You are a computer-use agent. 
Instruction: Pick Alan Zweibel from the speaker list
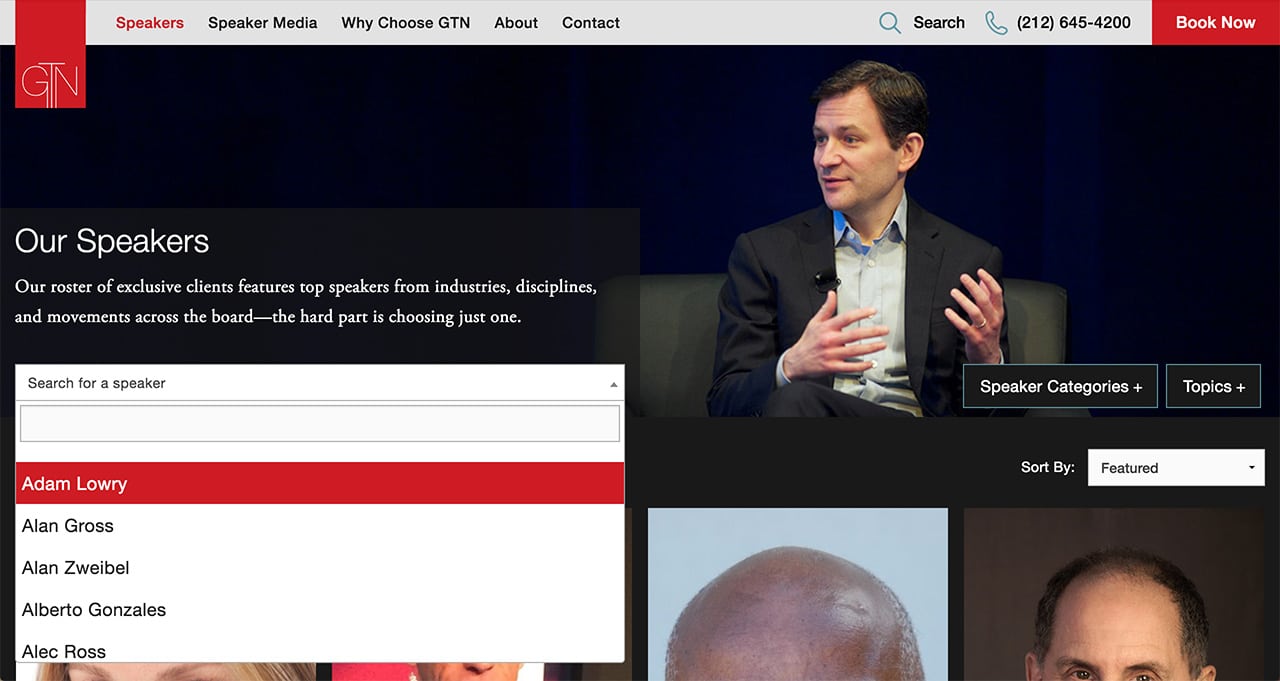(x=320, y=567)
